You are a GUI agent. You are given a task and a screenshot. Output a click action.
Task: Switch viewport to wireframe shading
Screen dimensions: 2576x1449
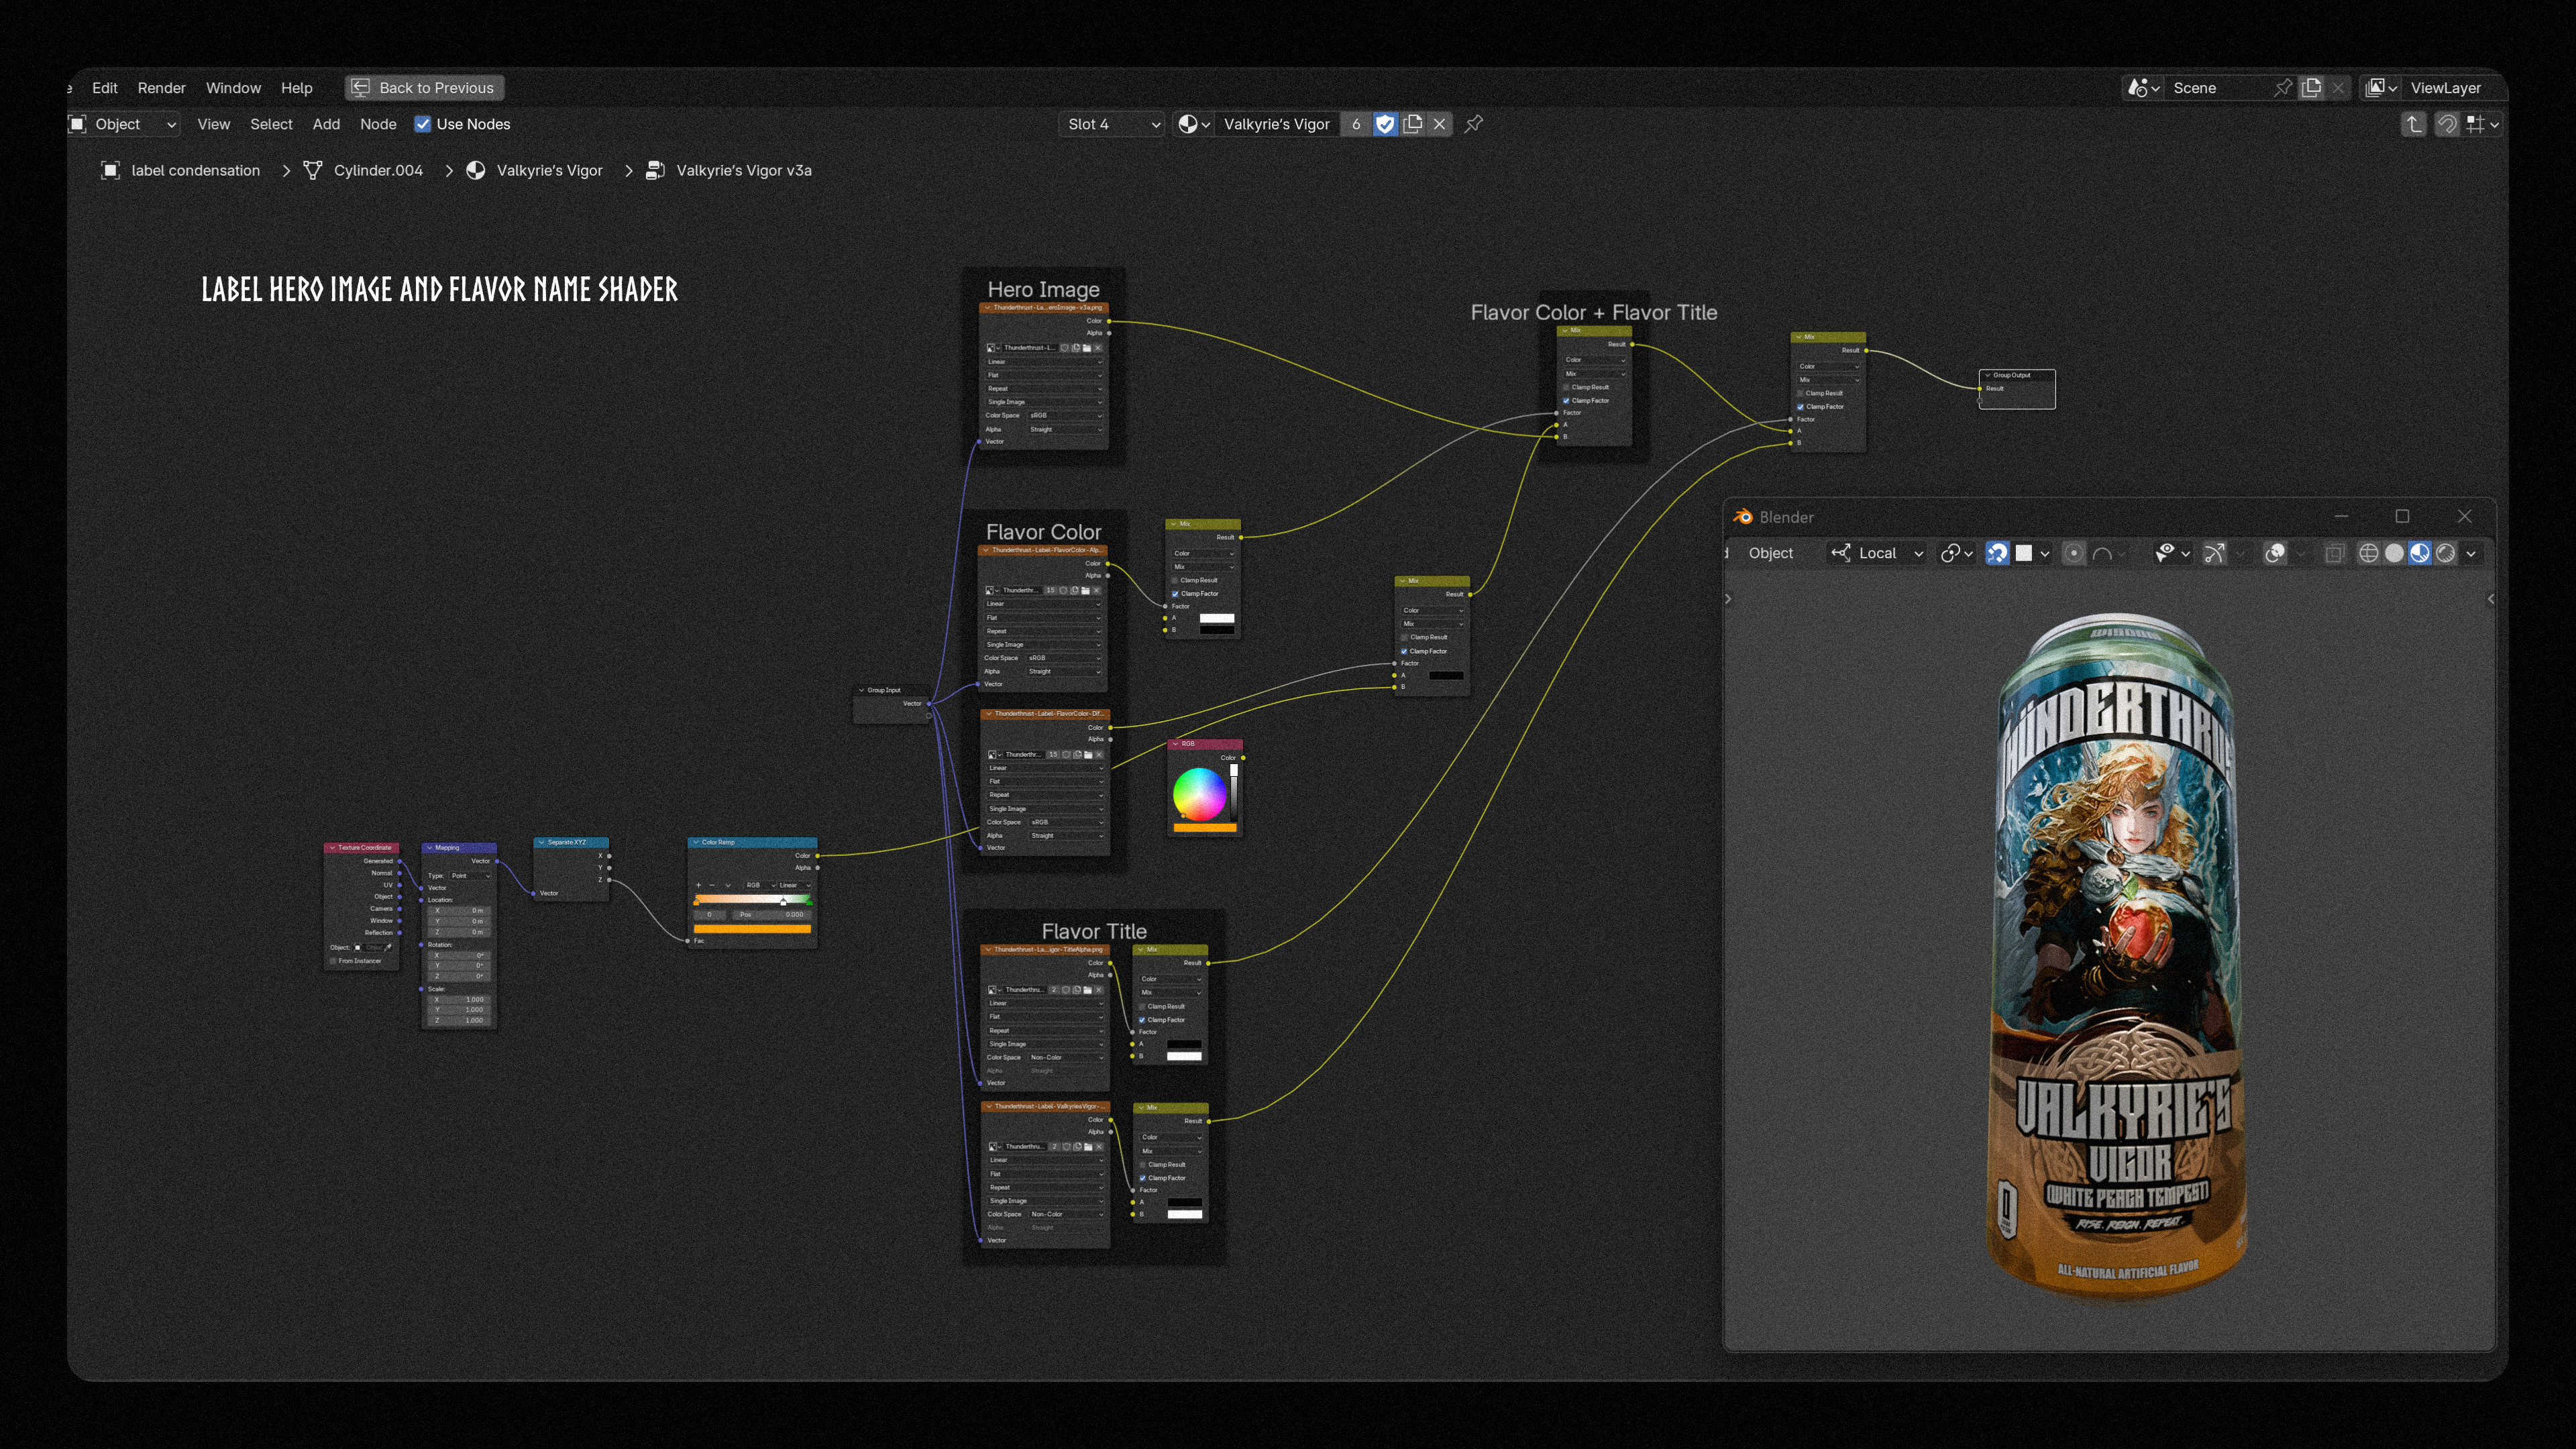(2368, 553)
